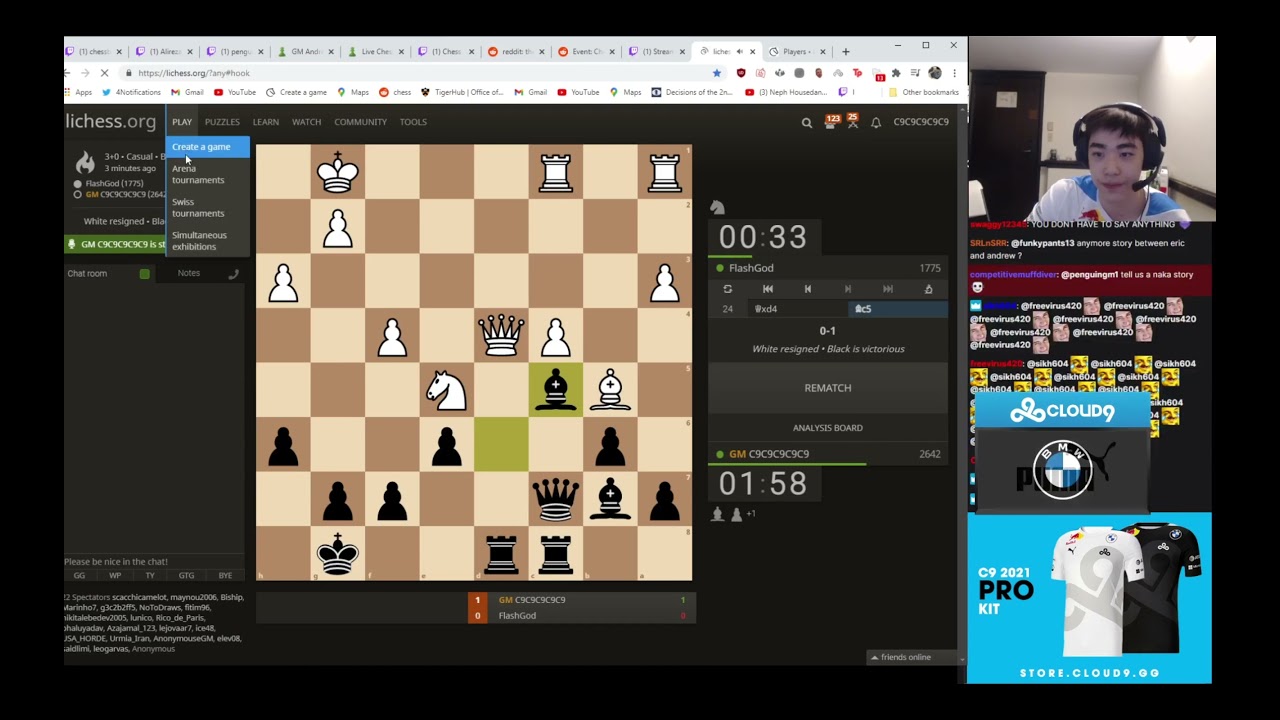Open the TOOLS menu
Image resolution: width=1280 pixels, height=720 pixels.
pyautogui.click(x=413, y=122)
